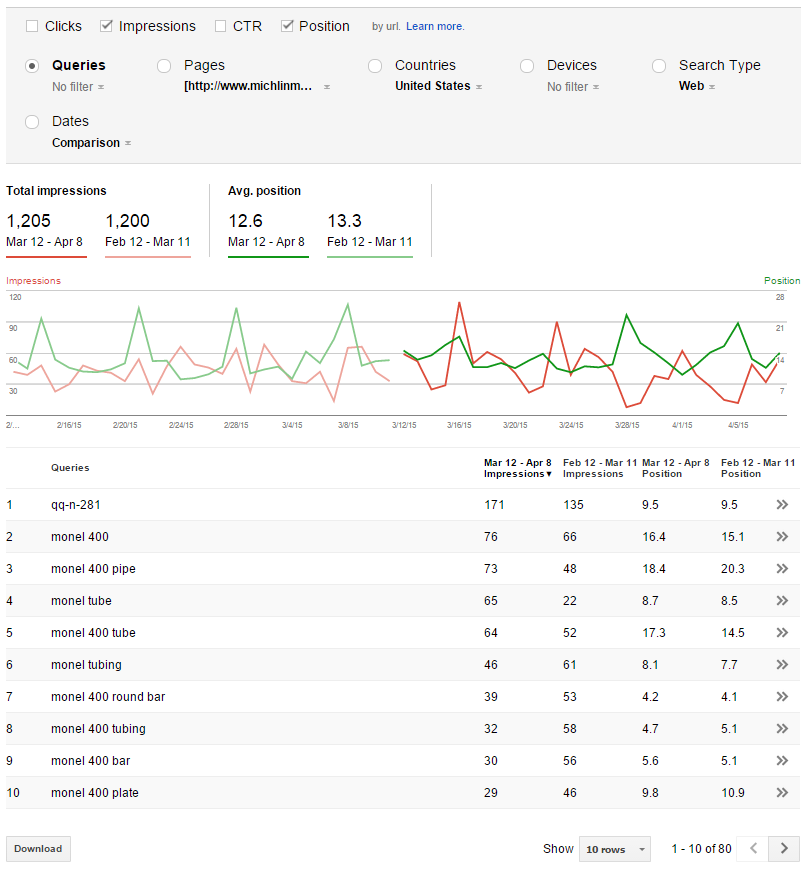Sort by Mar 12 - Apr 8 Impressions column

coord(518,468)
